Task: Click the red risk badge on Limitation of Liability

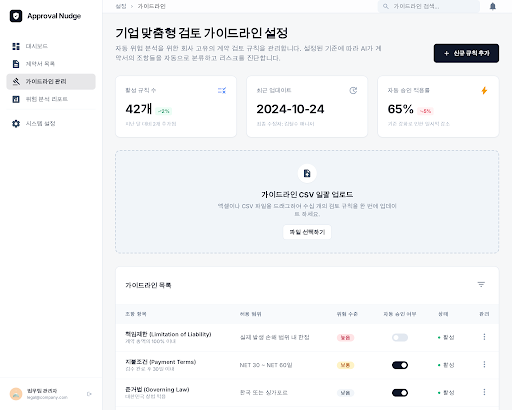Action: click(x=345, y=338)
